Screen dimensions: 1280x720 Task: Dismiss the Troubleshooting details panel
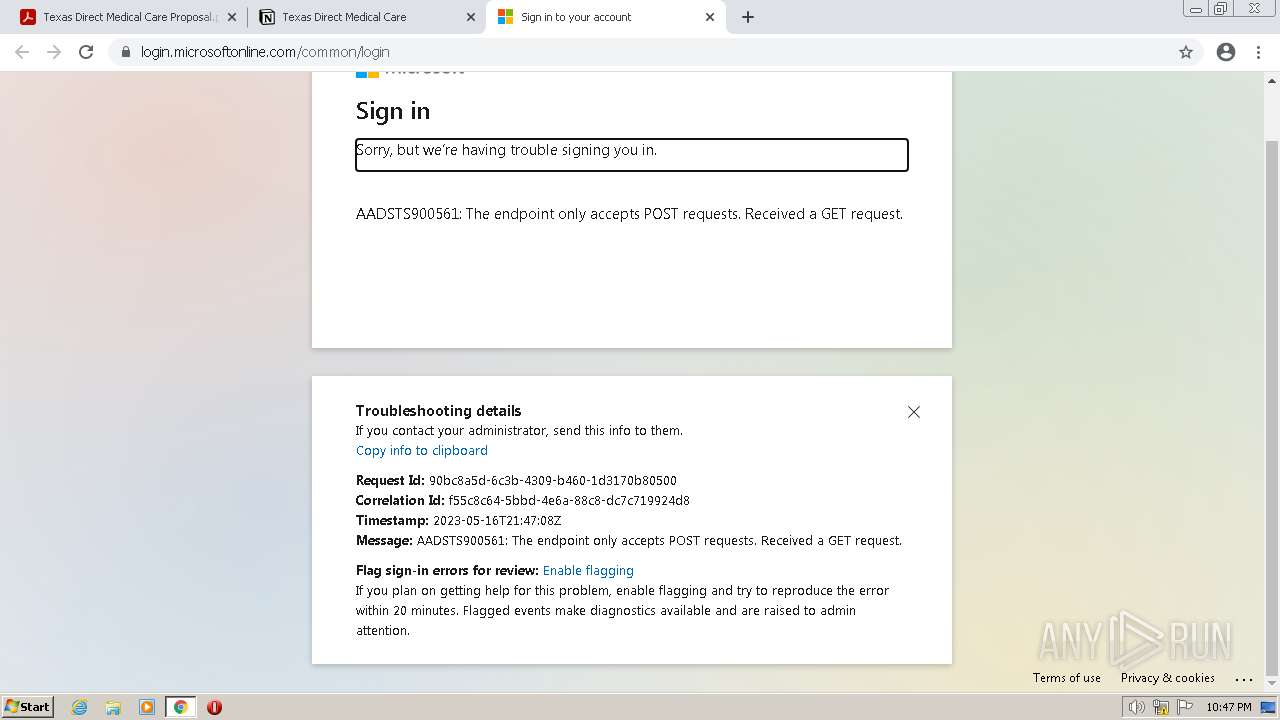(914, 412)
